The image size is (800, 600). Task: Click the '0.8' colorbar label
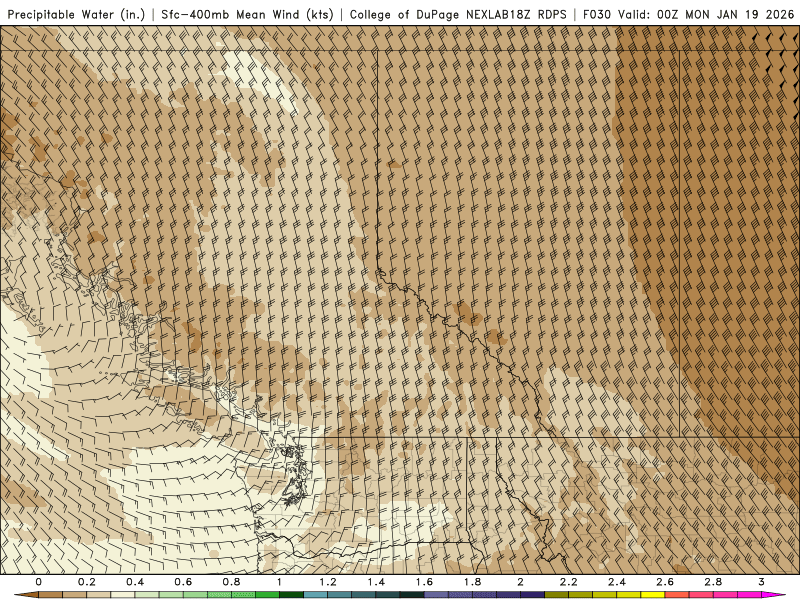tap(231, 582)
